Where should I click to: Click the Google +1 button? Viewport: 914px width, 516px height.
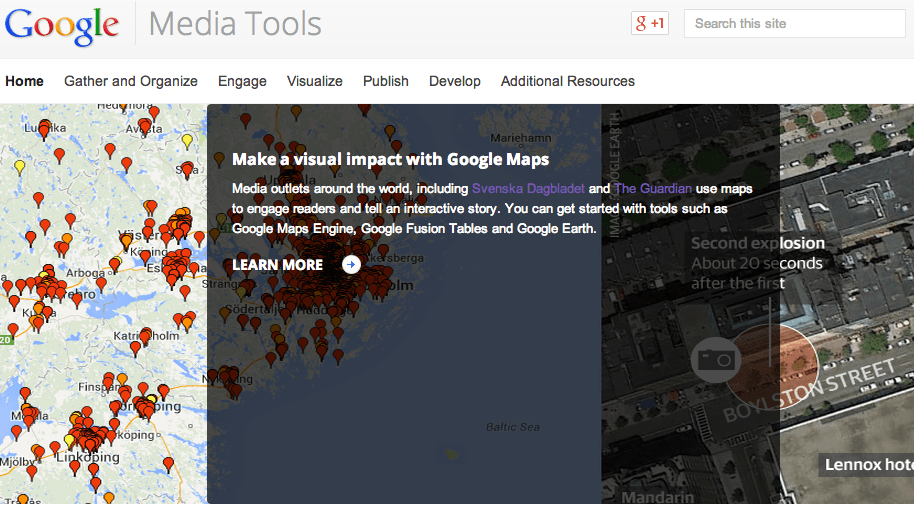coord(649,23)
